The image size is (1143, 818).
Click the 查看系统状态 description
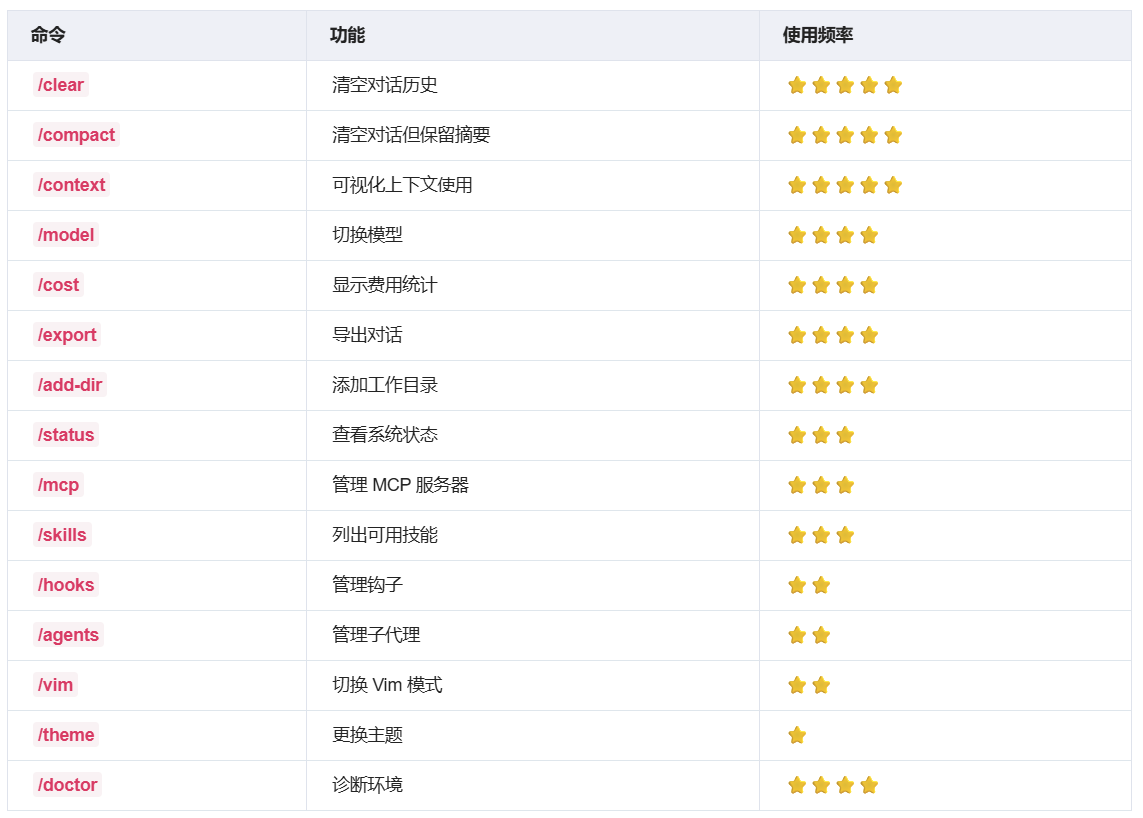coord(385,435)
